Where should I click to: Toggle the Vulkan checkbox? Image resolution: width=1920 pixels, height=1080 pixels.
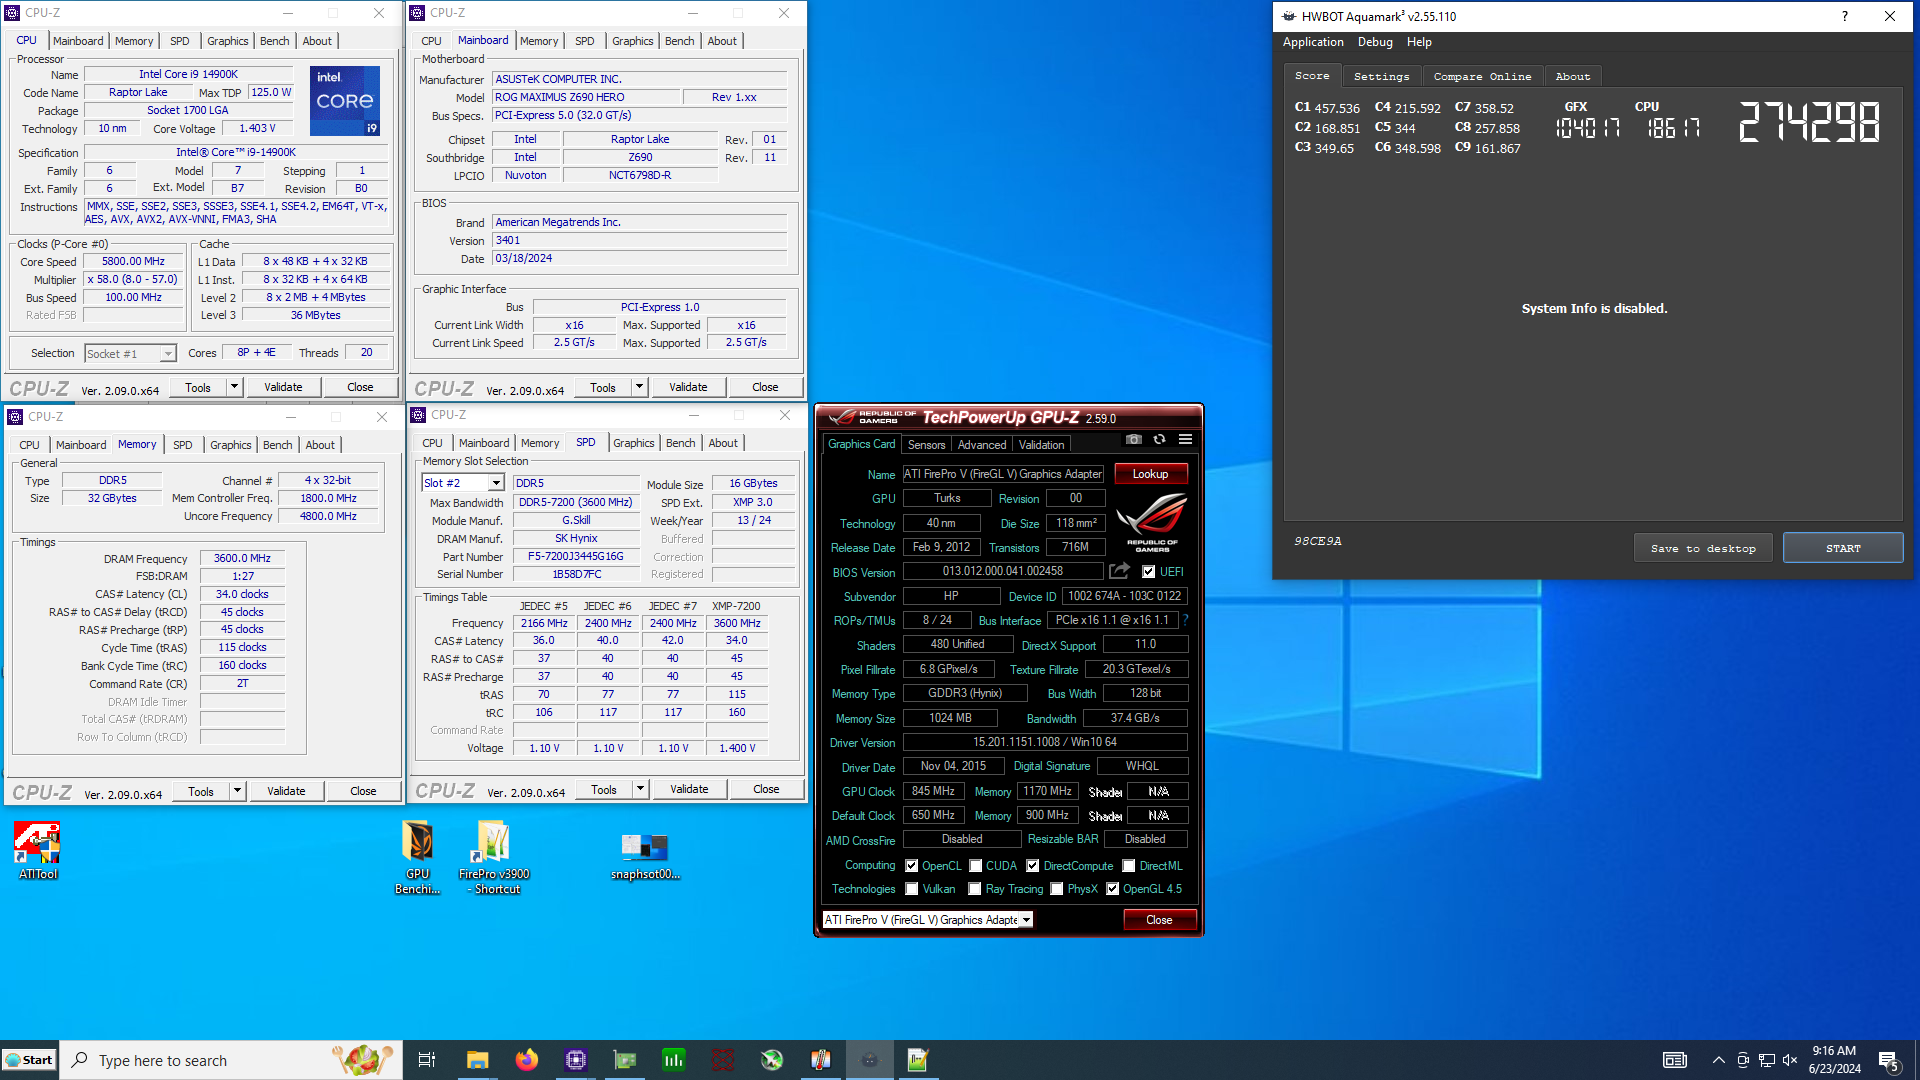click(x=911, y=889)
